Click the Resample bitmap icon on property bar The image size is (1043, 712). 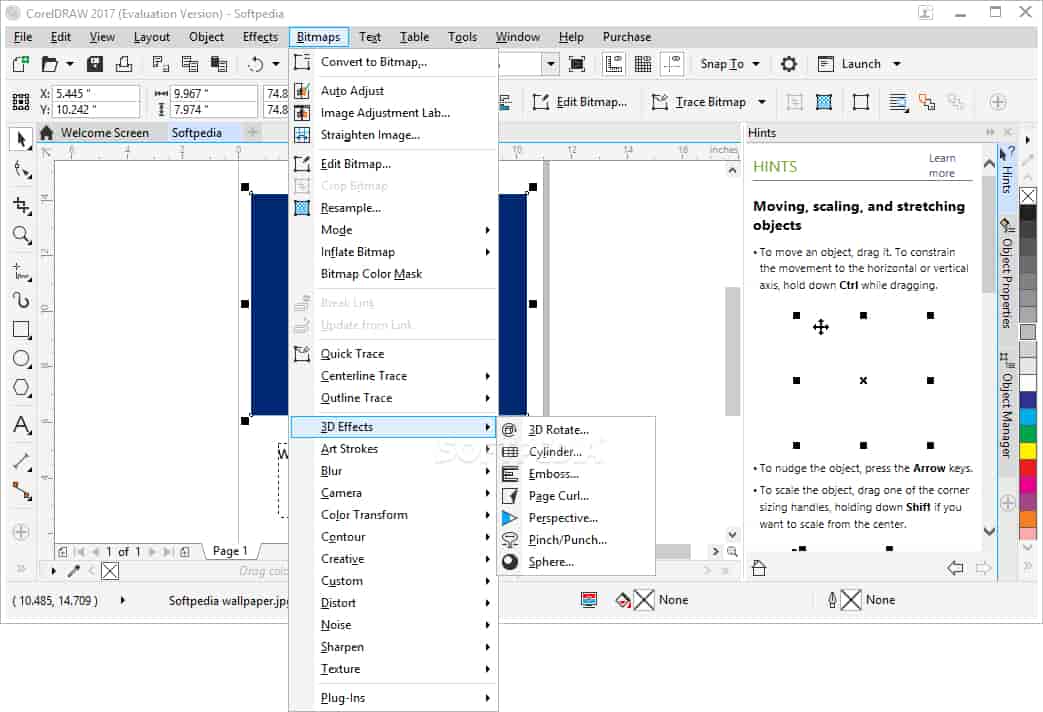[x=824, y=102]
